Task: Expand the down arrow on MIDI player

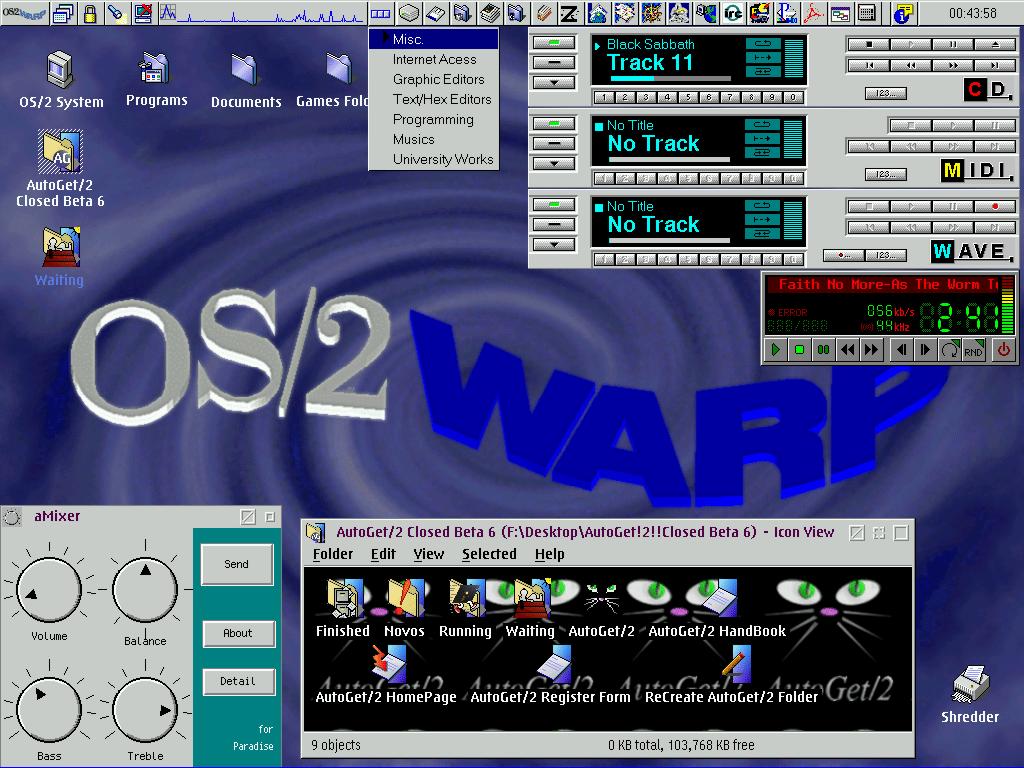Action: click(554, 164)
